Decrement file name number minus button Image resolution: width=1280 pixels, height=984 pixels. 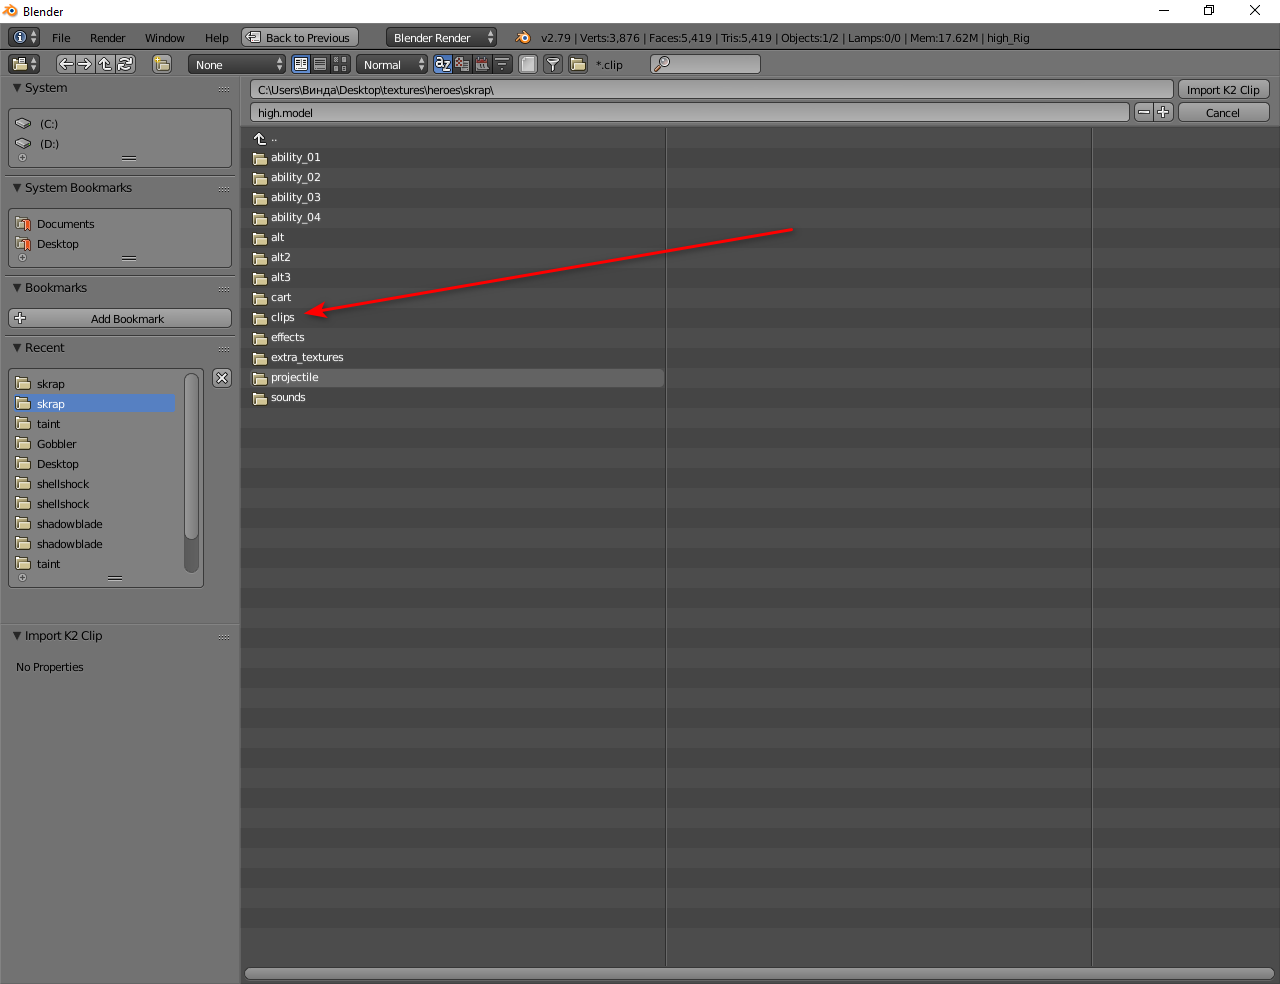(x=1144, y=112)
